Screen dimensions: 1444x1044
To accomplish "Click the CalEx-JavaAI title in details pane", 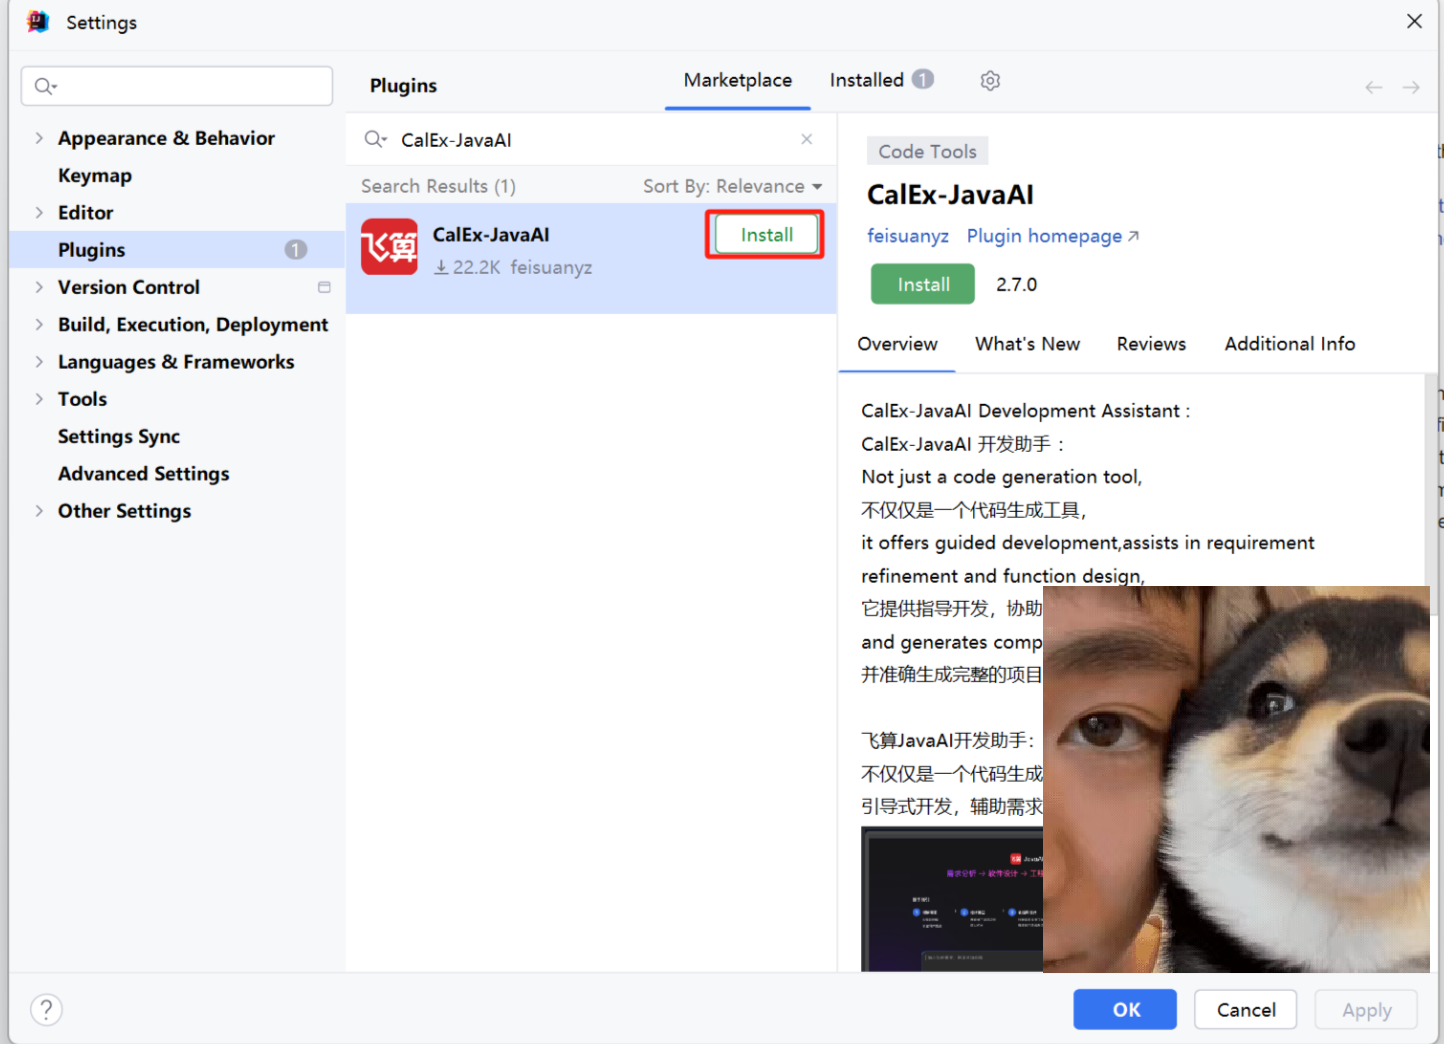I will pos(950,195).
